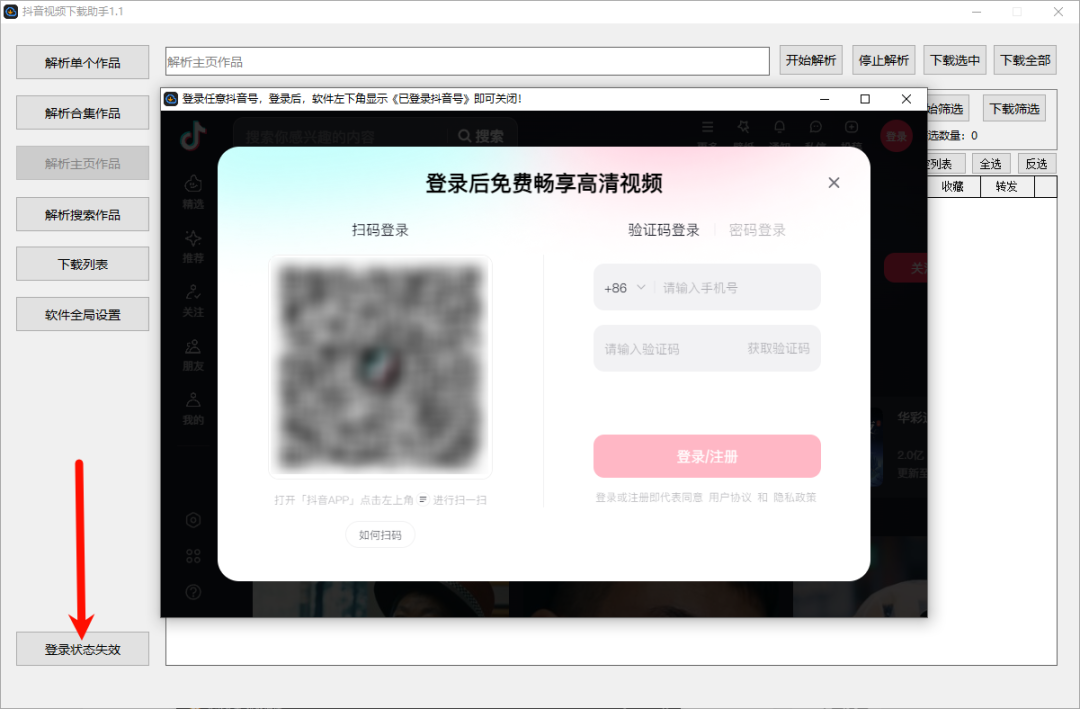Click the 转发 column header
The image size is (1080, 709).
(1006, 186)
